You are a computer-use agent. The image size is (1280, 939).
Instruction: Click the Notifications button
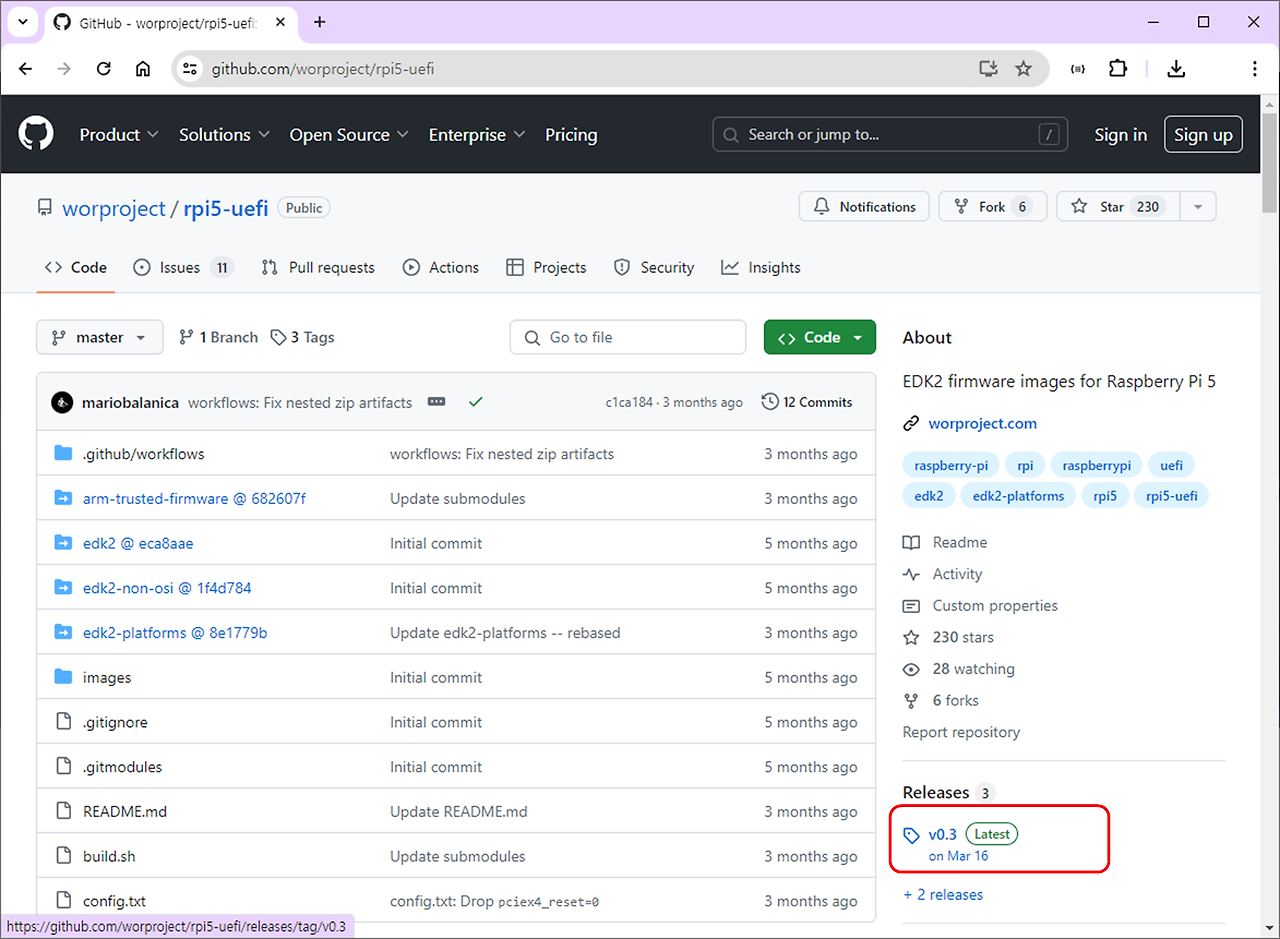[x=864, y=207]
